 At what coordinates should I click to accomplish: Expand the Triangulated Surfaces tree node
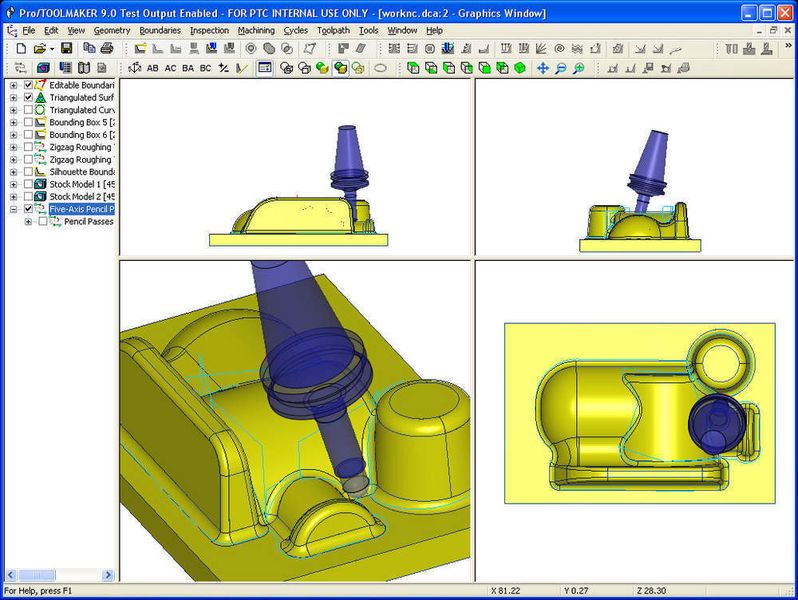(14, 98)
